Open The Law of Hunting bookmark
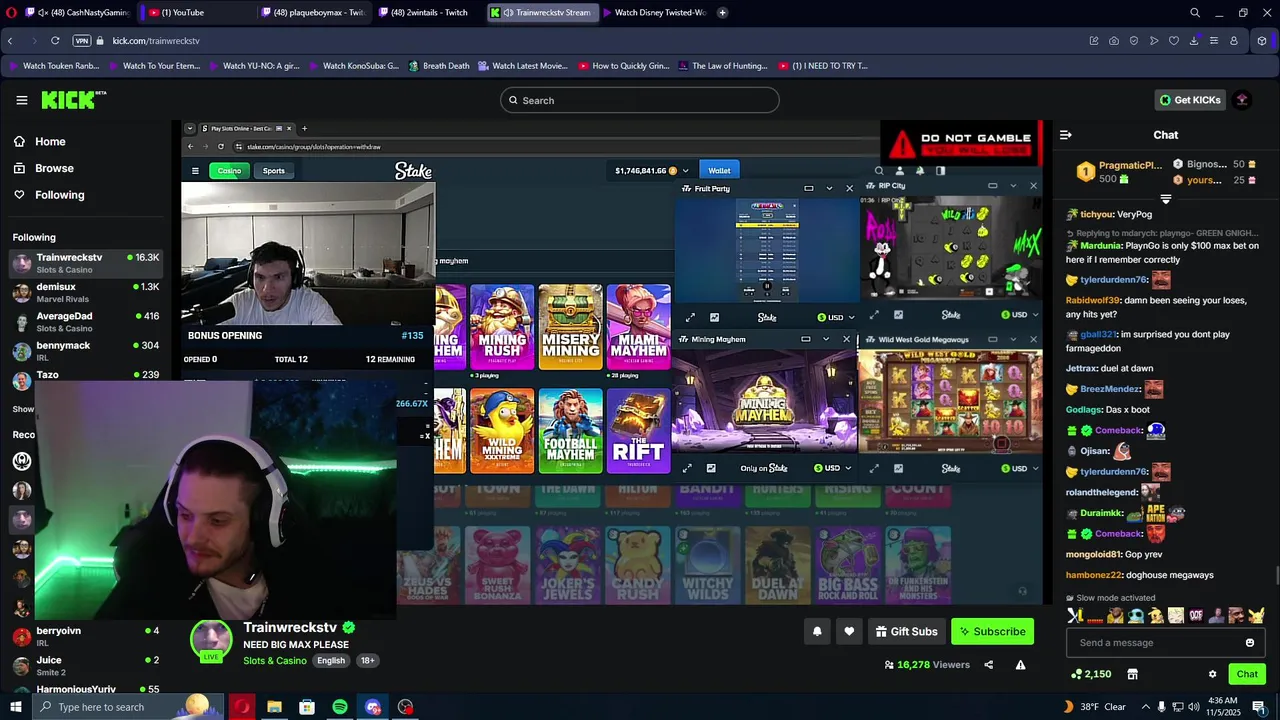Image resolution: width=1280 pixels, height=720 pixels. [721, 66]
